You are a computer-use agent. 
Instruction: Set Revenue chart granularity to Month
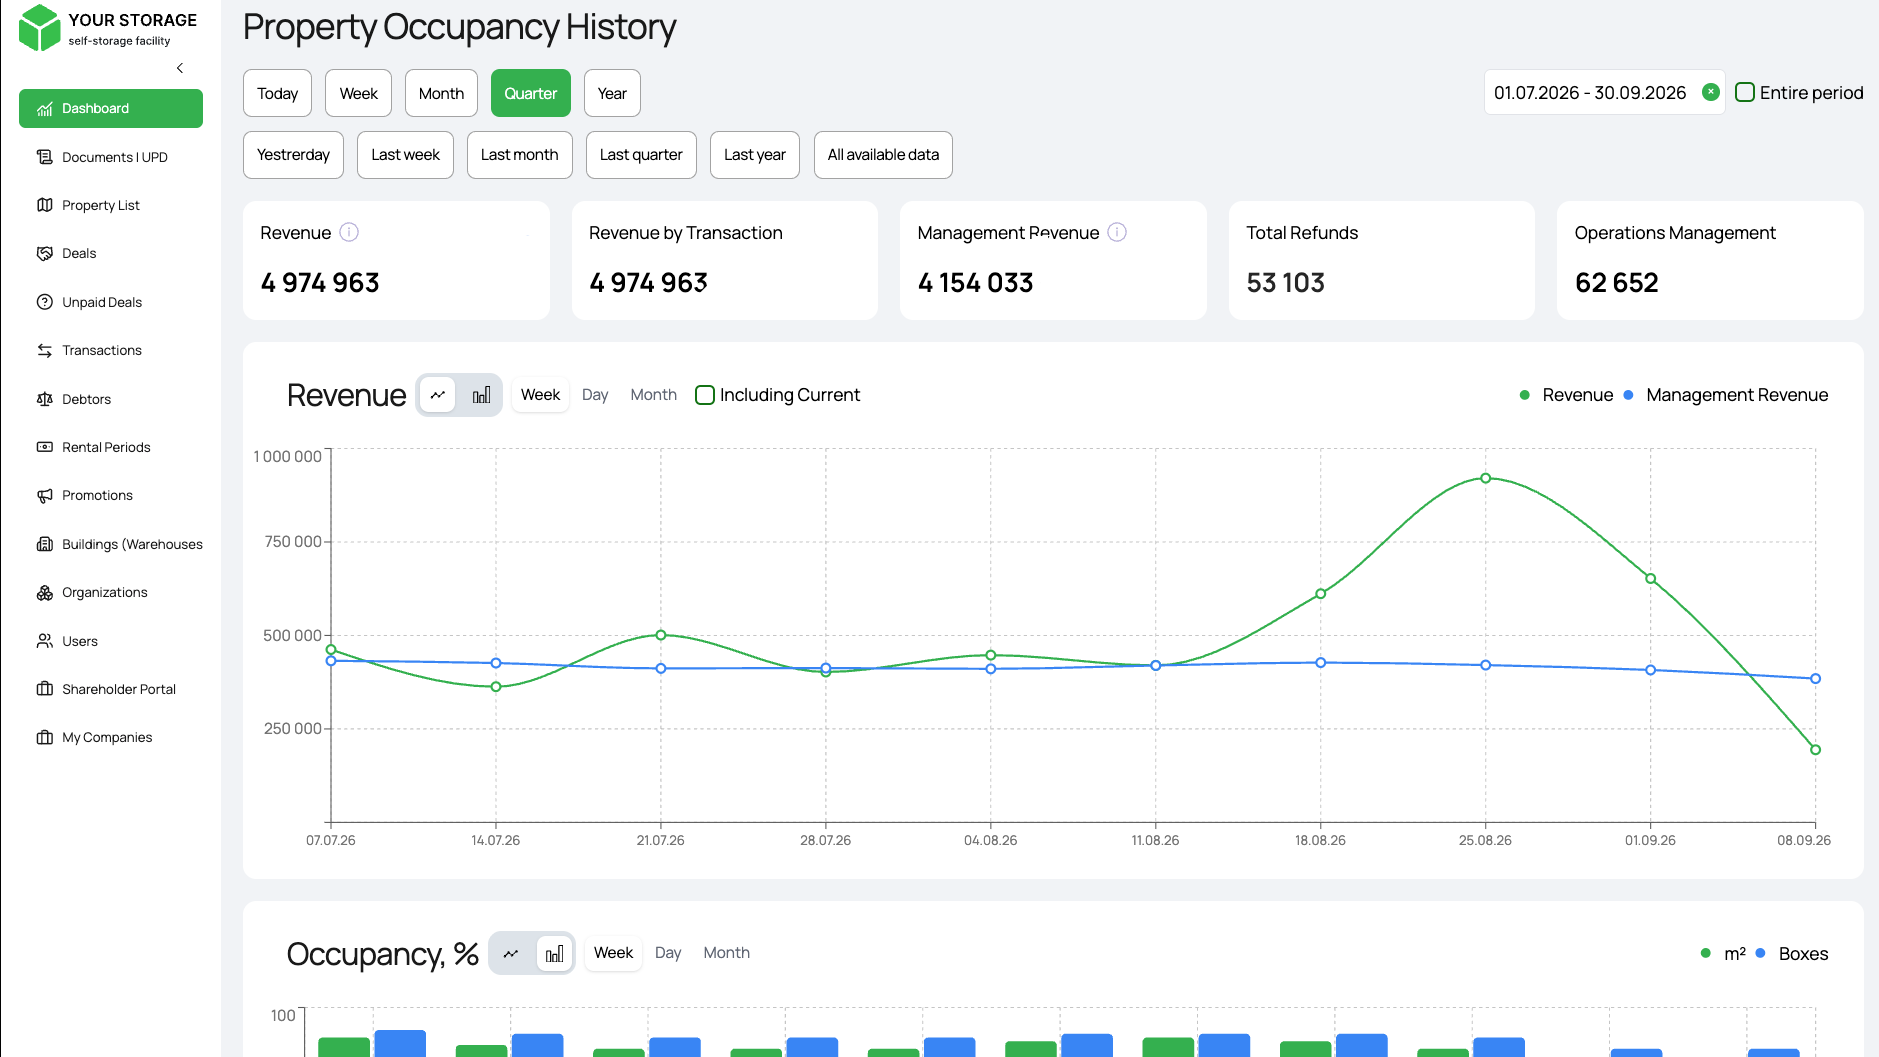tap(653, 395)
